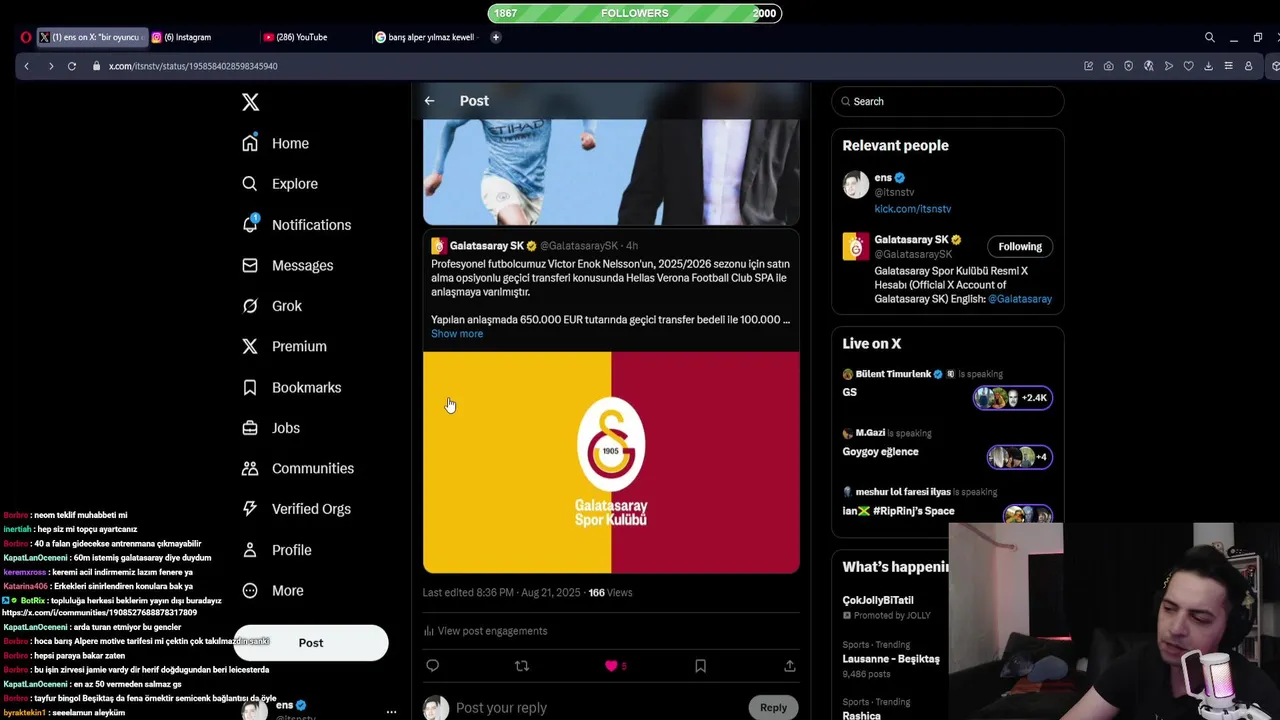Open the cropped player photo above the quoted post

[611, 172]
